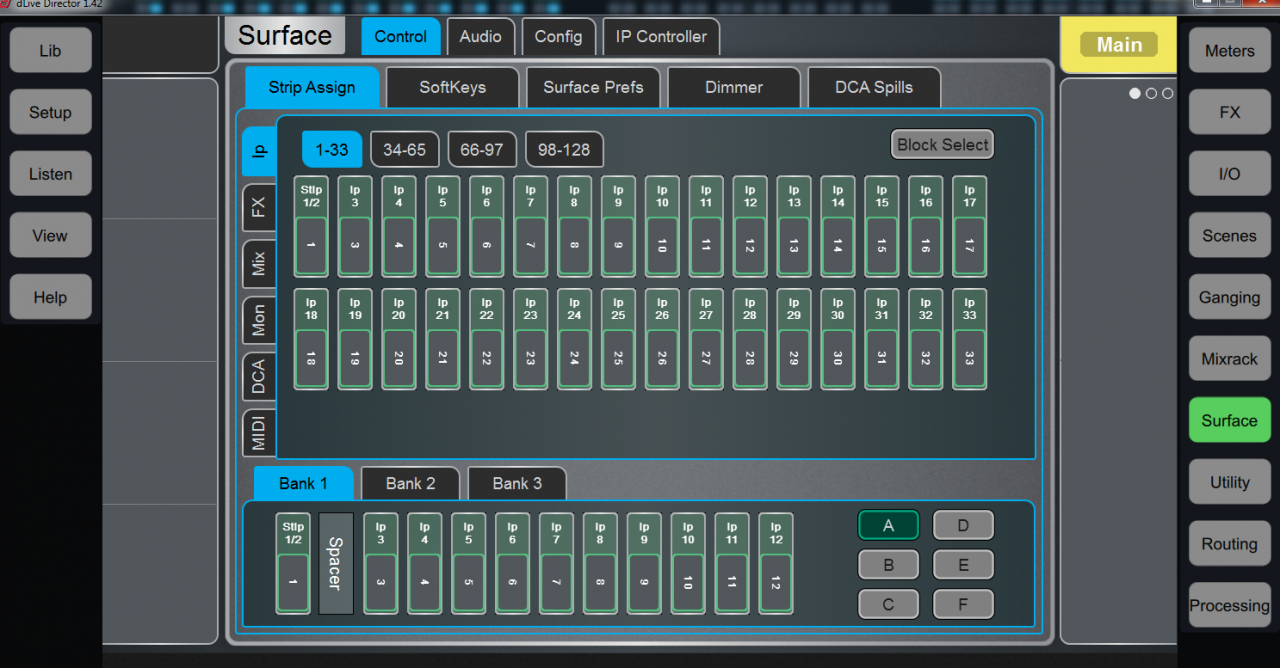The width and height of the screenshot is (1280, 668).
Task: Open the IP Controller tab
Action: [x=661, y=37]
